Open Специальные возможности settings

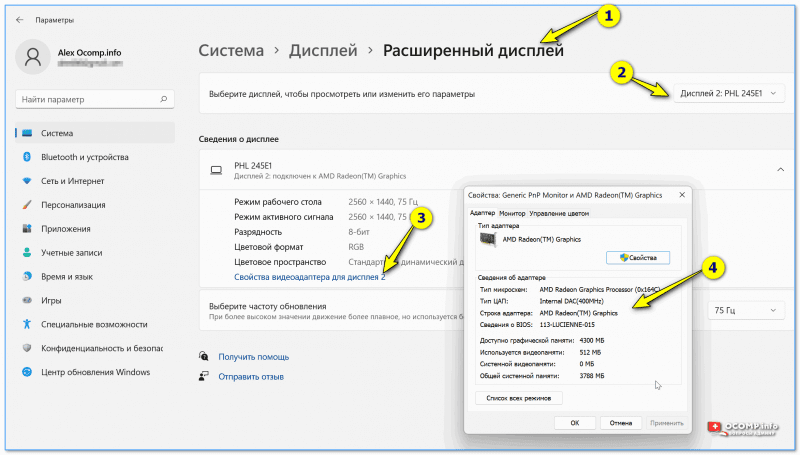click(94, 324)
